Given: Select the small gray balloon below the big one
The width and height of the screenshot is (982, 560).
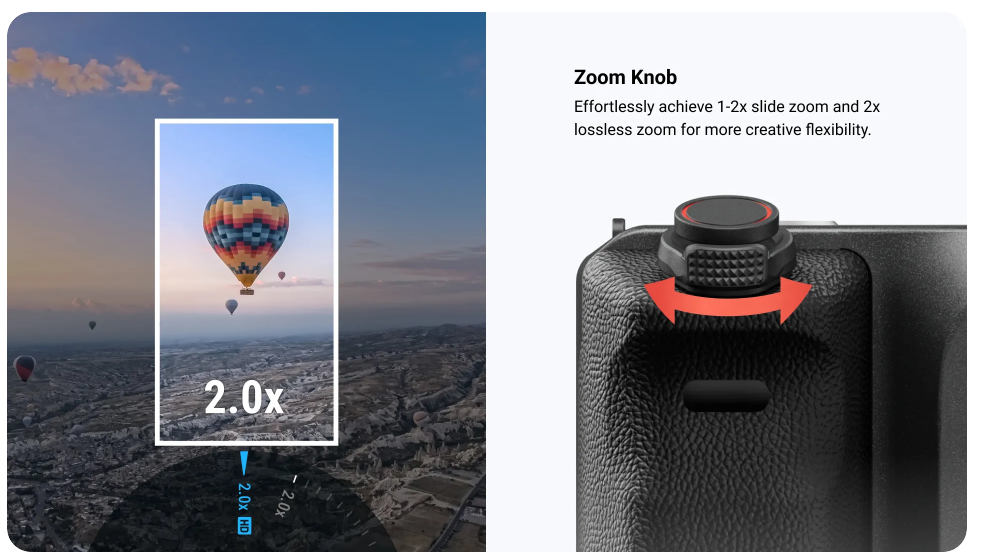Looking at the screenshot, I should point(231,306).
